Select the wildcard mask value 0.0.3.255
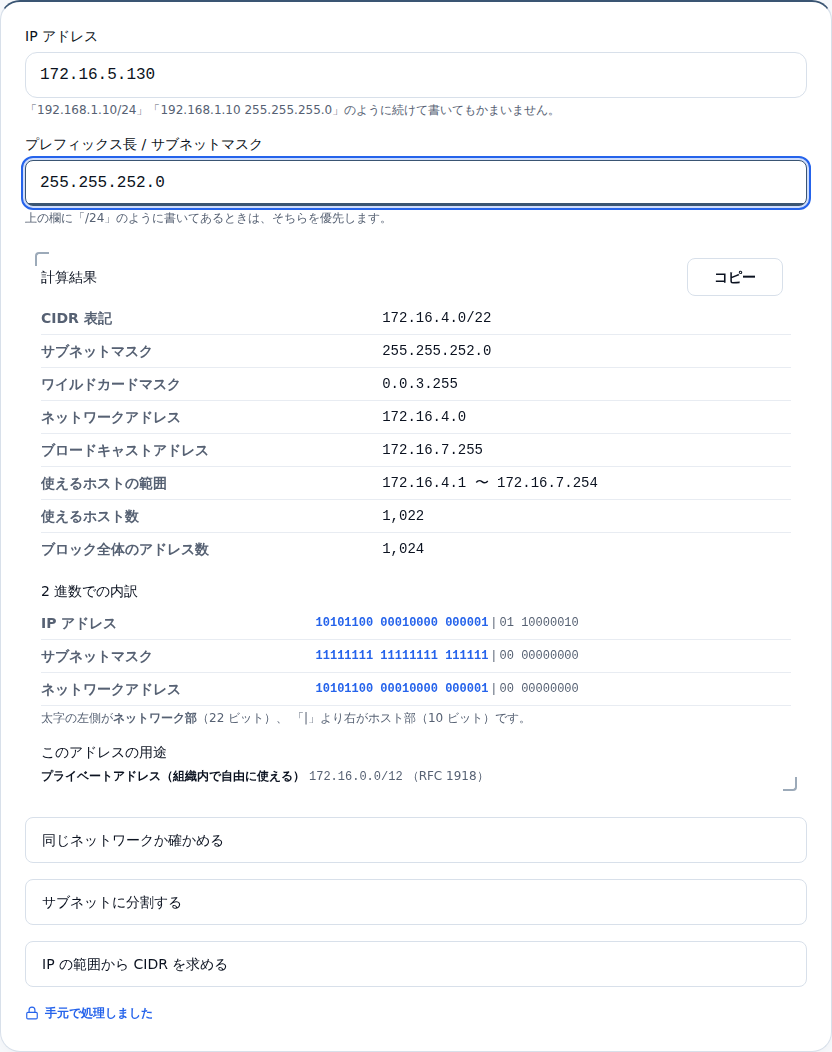The height and width of the screenshot is (1052, 832). [420, 384]
